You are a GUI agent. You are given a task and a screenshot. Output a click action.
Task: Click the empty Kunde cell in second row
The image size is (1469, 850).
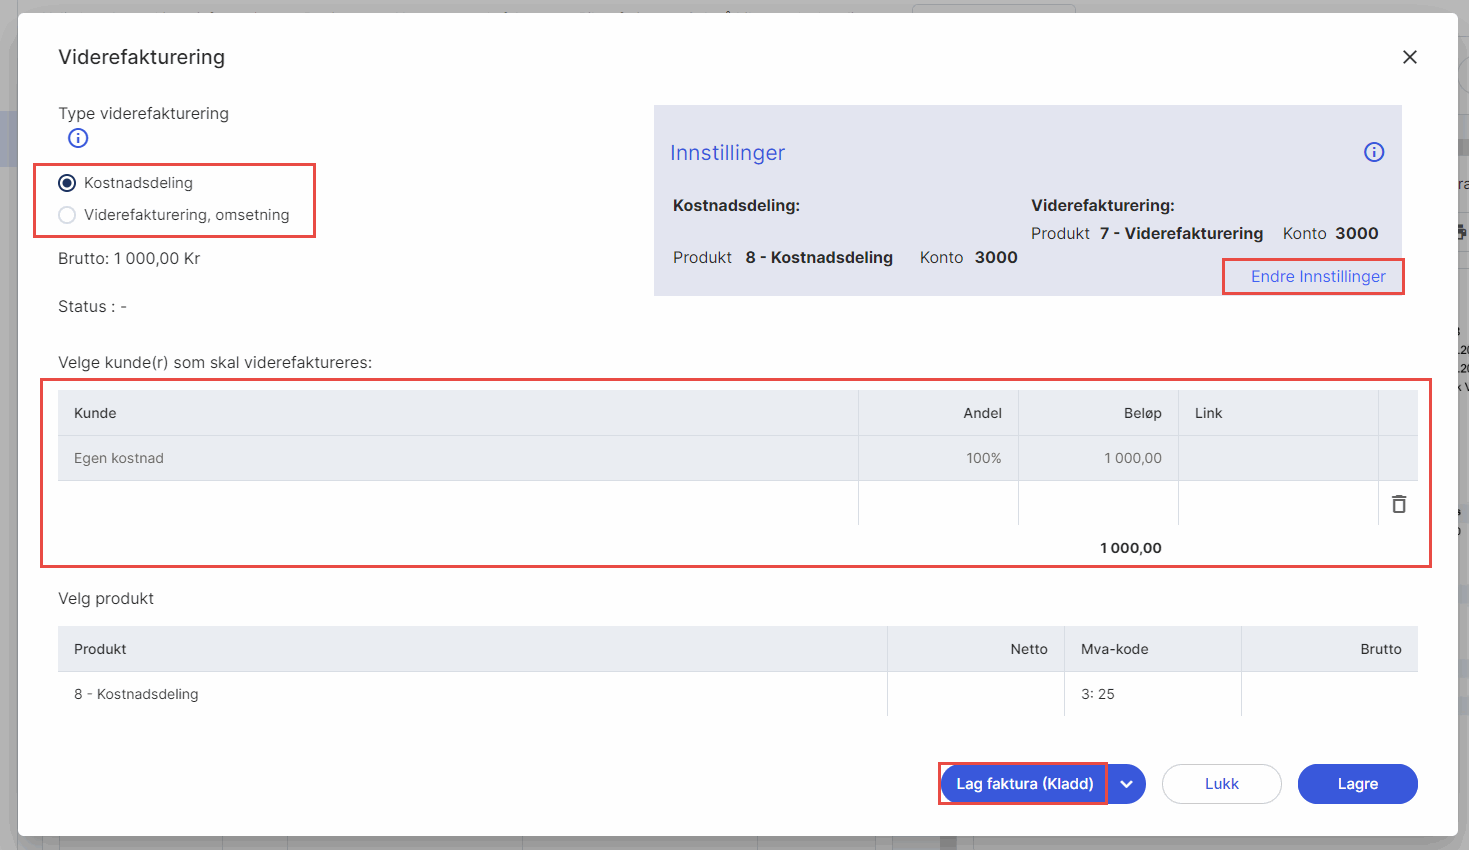tap(457, 503)
